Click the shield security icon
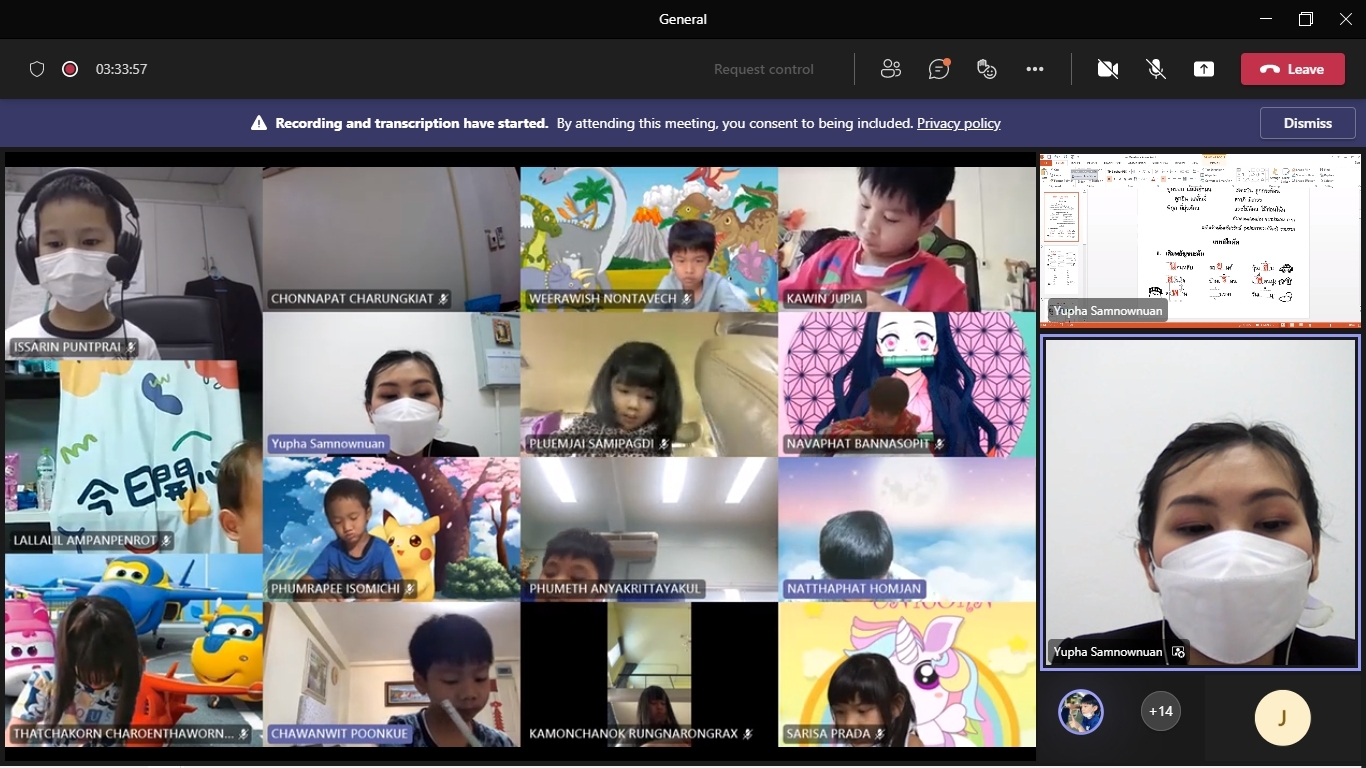The image size is (1366, 768). [37, 69]
